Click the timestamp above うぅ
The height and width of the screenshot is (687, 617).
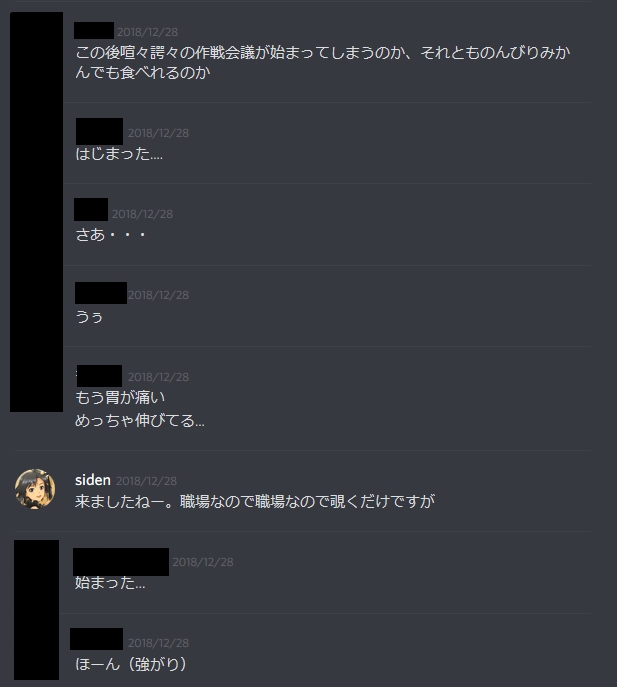click(x=158, y=295)
